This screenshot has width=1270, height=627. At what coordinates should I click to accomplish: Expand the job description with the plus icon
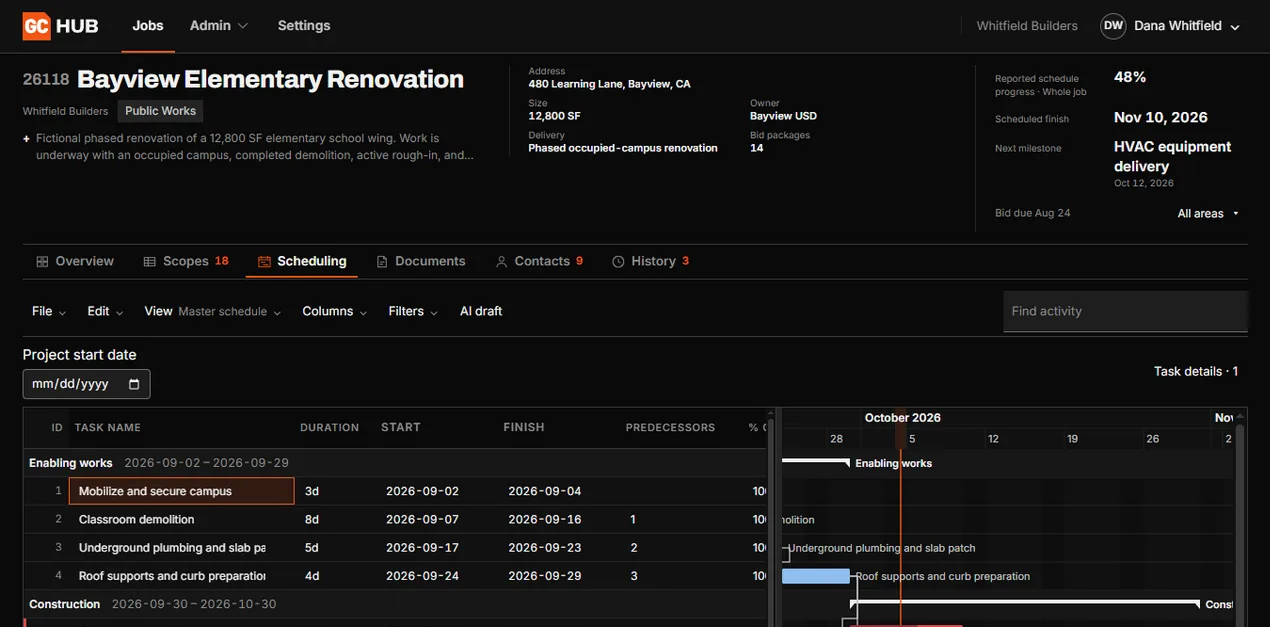tap(26, 139)
